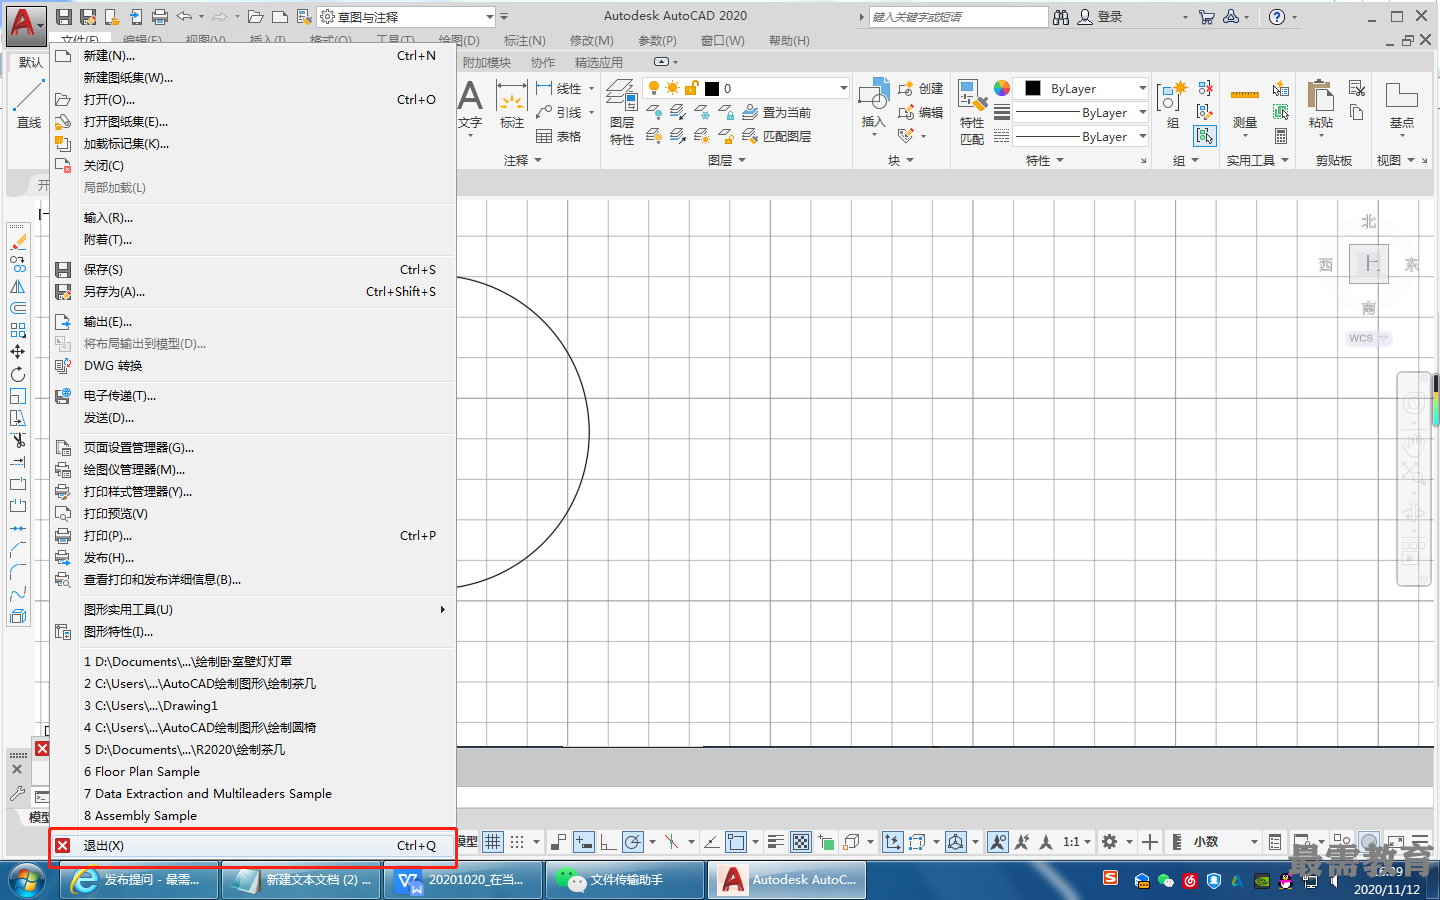
Task: Click the black object color swatch
Action: point(1033,88)
